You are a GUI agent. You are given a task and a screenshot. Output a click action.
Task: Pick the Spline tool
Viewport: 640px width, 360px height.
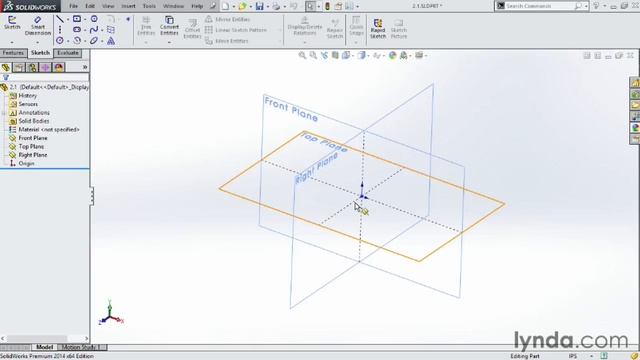[x=94, y=30]
